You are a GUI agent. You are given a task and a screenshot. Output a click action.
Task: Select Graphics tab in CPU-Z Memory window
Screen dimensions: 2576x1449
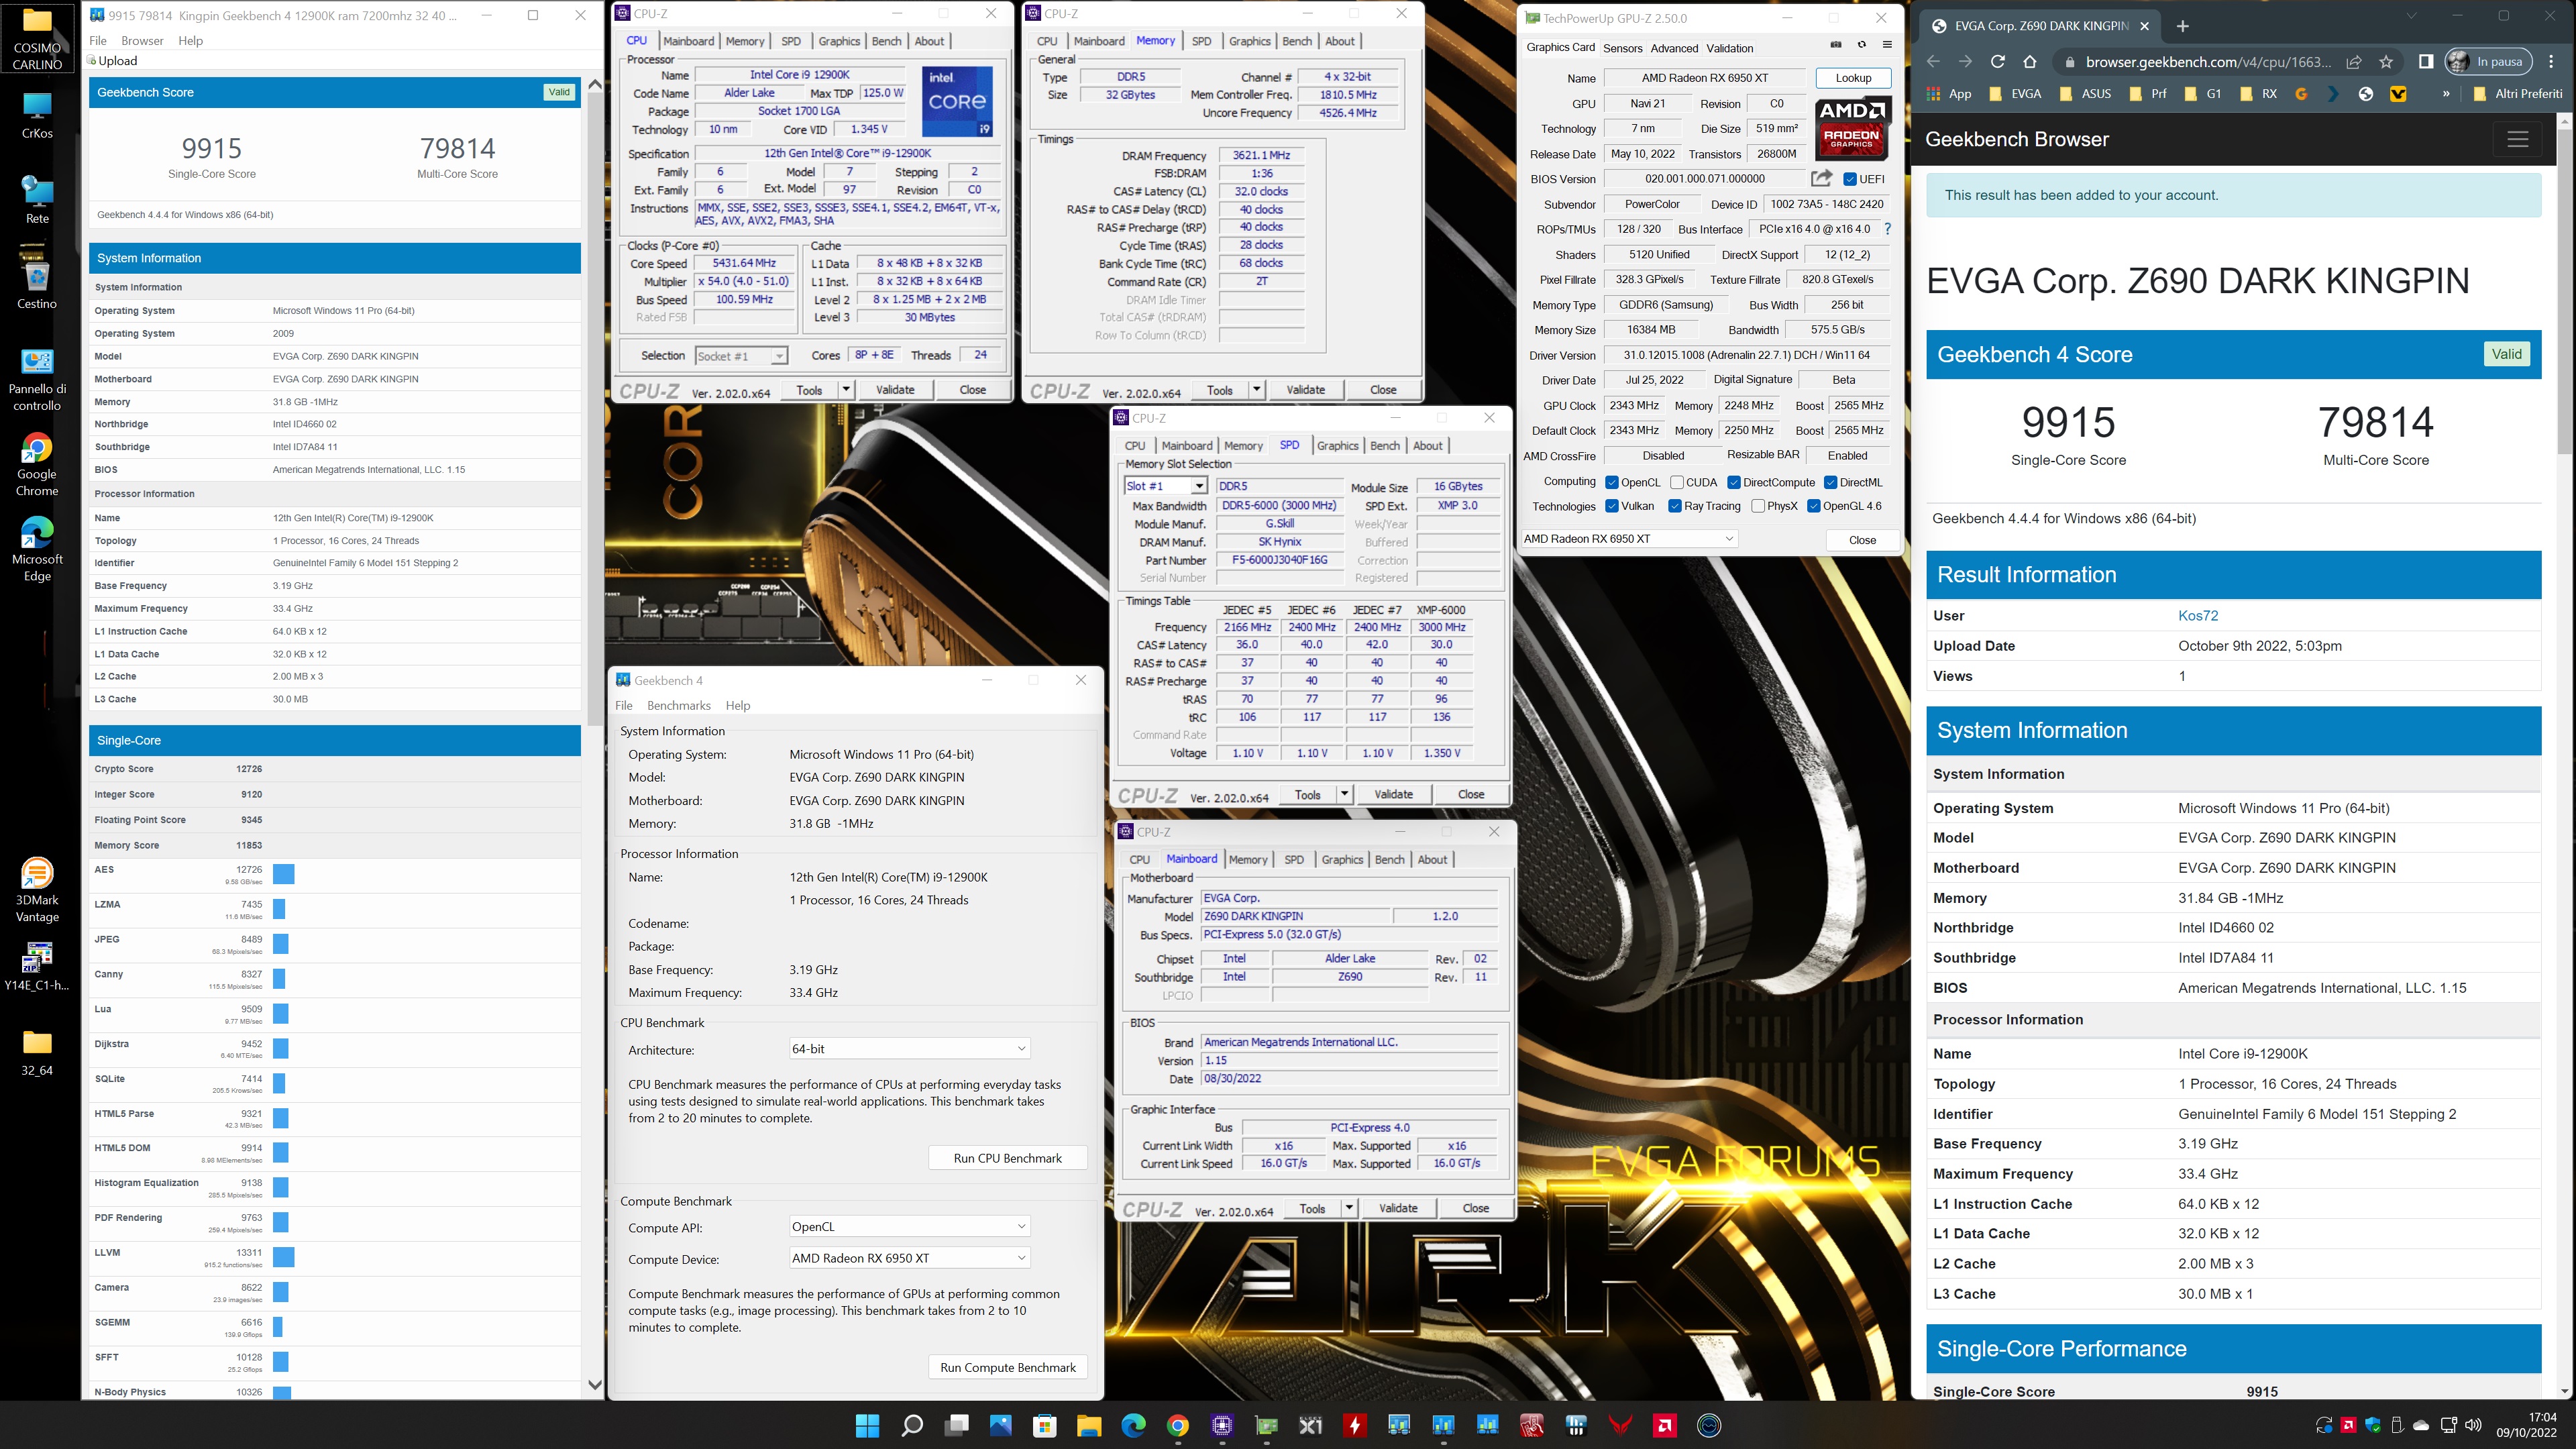coord(1249,41)
